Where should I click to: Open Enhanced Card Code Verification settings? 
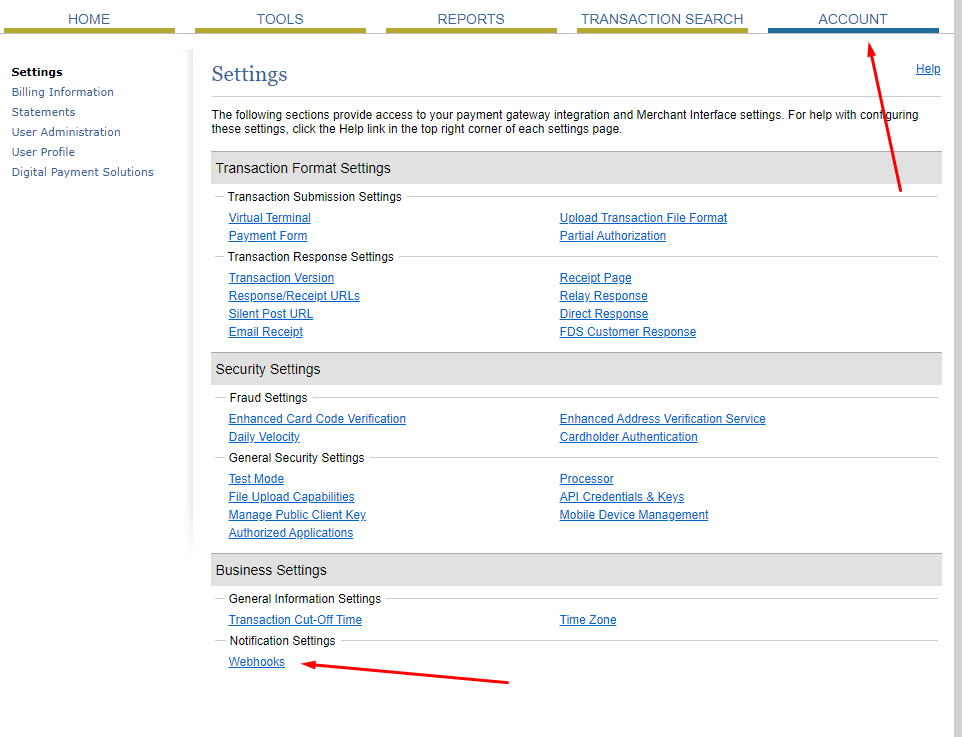pos(317,419)
